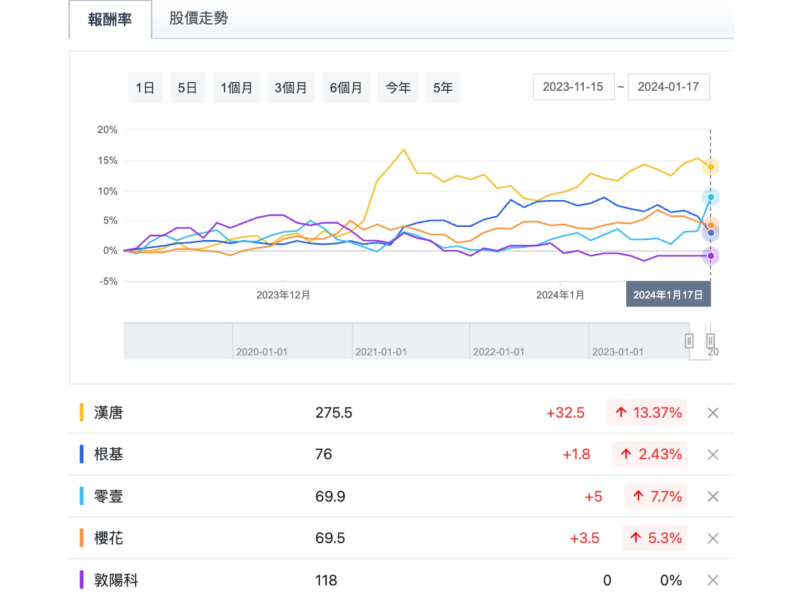Screen dimensions: 800x600
Task: Delete the 零壹 row with X
Action: (x=713, y=496)
